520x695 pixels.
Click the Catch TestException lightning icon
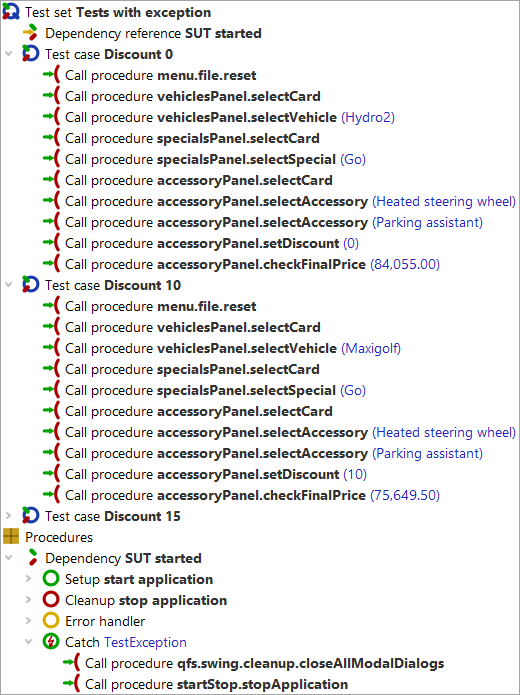(x=51, y=641)
